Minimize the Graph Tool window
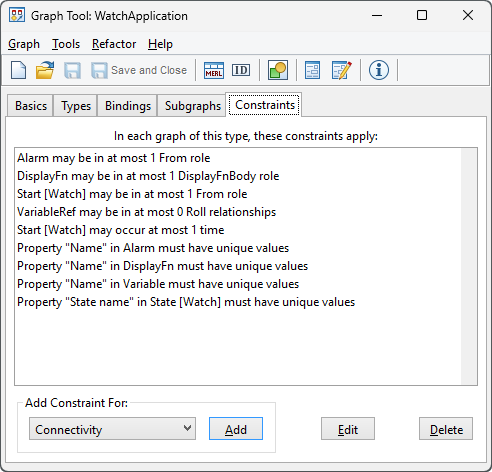Viewport: 492px width, 472px height. [x=377, y=15]
